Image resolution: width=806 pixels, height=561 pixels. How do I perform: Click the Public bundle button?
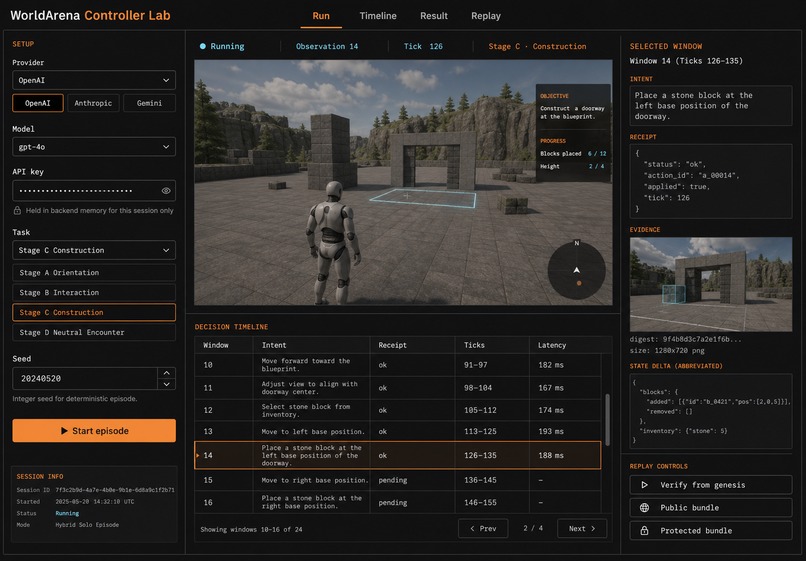[711, 508]
